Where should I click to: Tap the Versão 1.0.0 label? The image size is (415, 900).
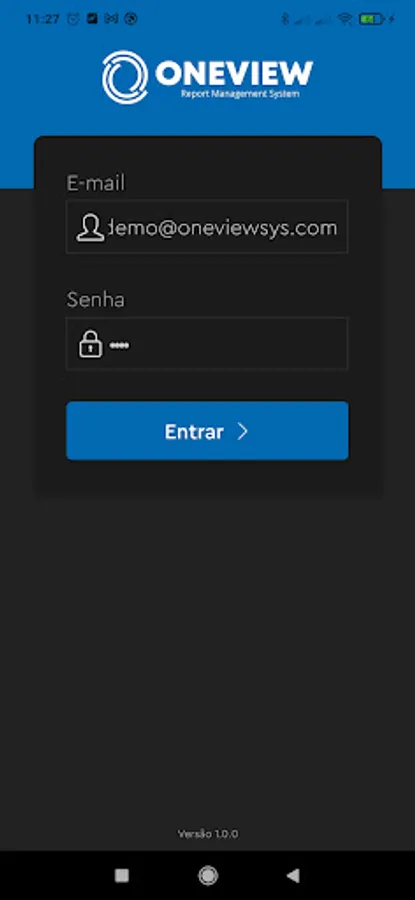pyautogui.click(x=208, y=833)
